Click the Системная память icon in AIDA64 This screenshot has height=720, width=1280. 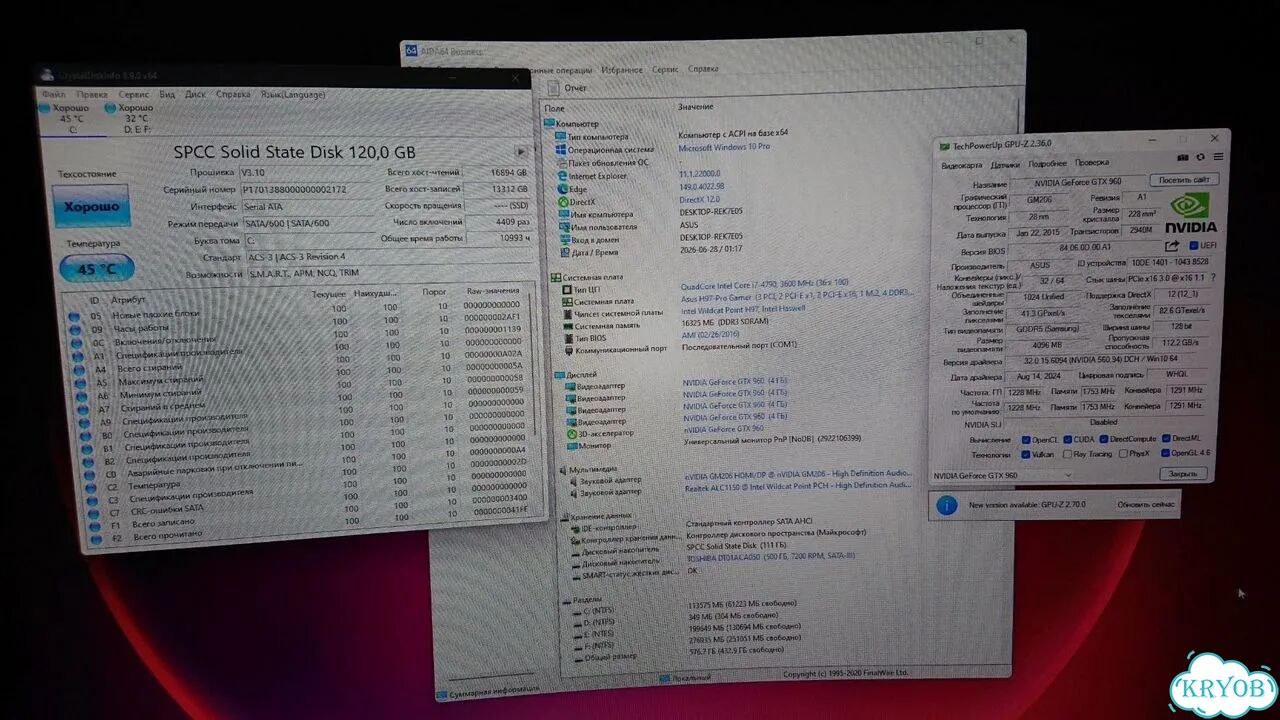tap(568, 326)
